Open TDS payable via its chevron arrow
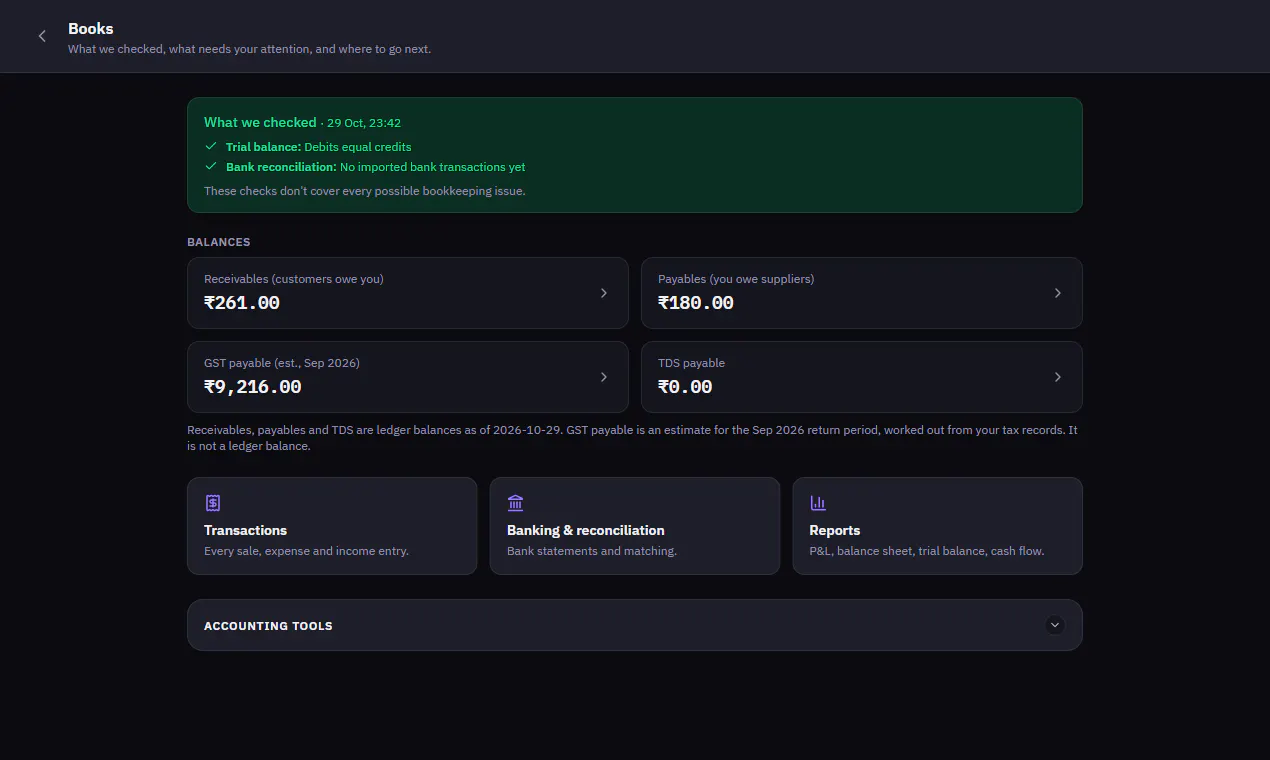1270x760 pixels. (1058, 377)
